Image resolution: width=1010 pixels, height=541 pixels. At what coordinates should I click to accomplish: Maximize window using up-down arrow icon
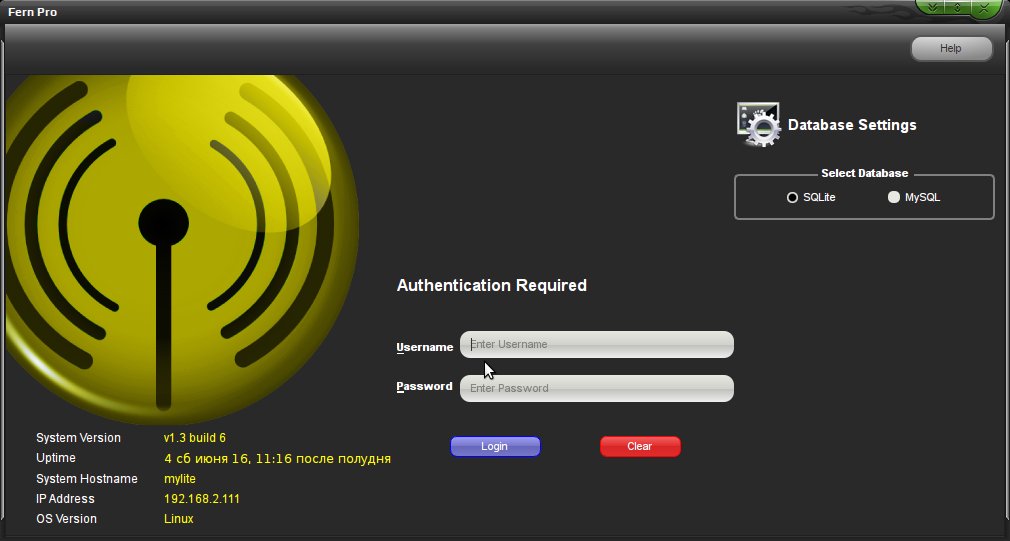957,8
